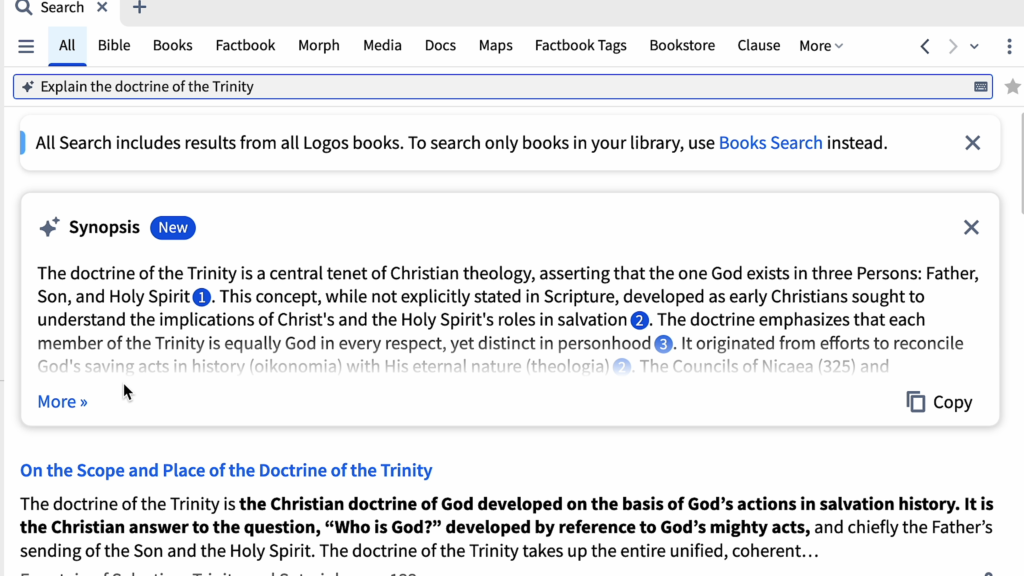Click citation number 3 in synopsis
The image size is (1024, 576).
(663, 344)
